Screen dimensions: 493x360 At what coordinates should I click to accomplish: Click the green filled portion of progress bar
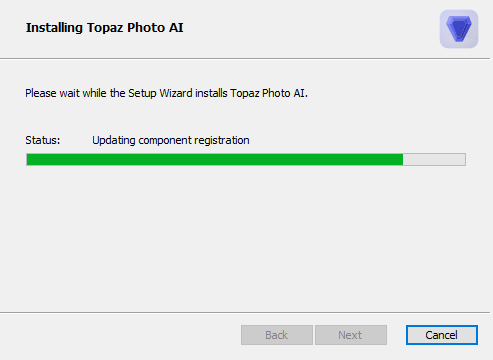(215, 160)
